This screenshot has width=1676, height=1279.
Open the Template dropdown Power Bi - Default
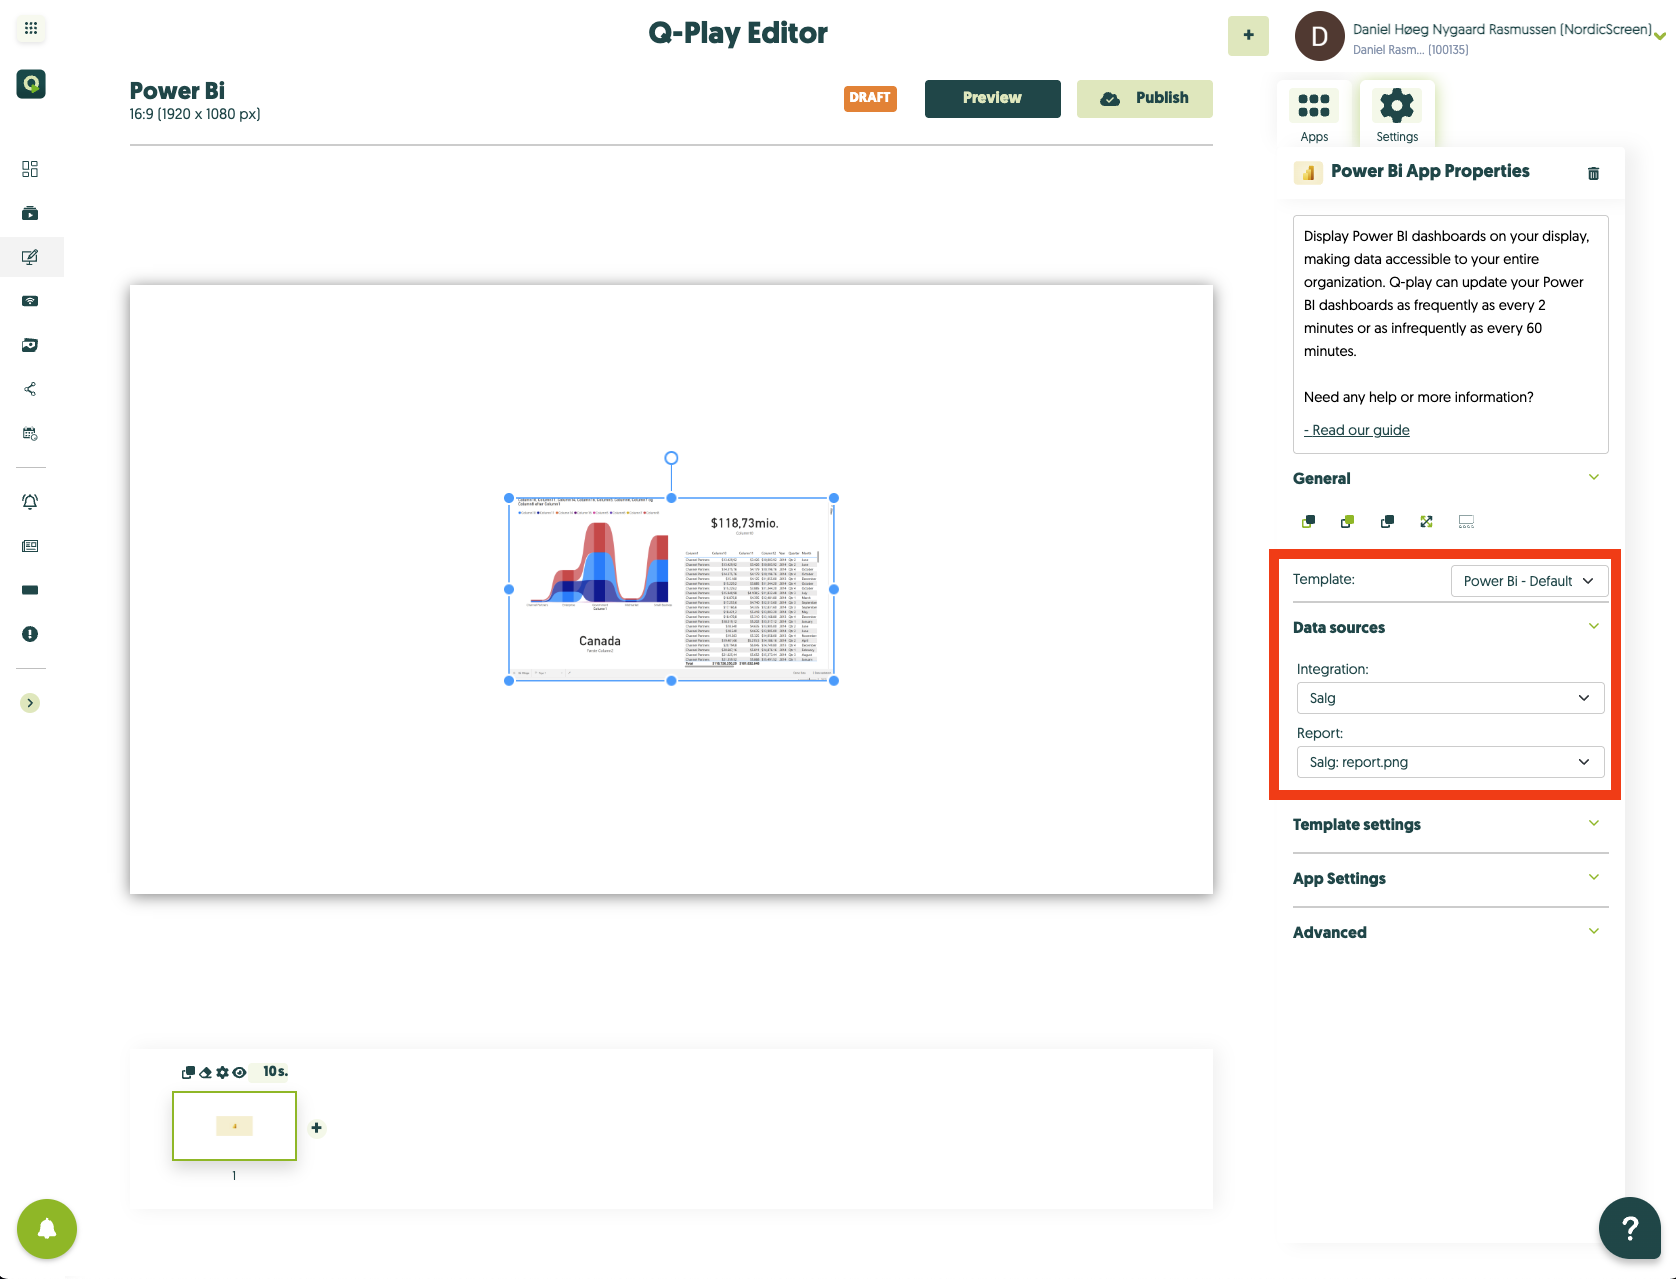pyautogui.click(x=1529, y=581)
